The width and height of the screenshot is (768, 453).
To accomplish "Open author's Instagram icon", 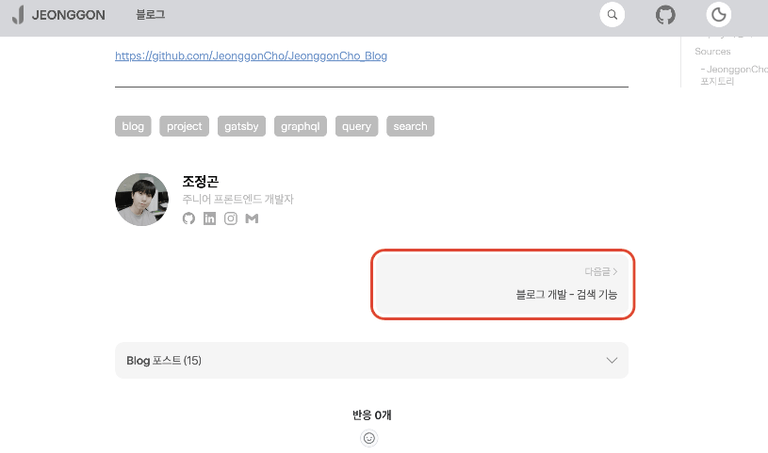I will (x=231, y=218).
